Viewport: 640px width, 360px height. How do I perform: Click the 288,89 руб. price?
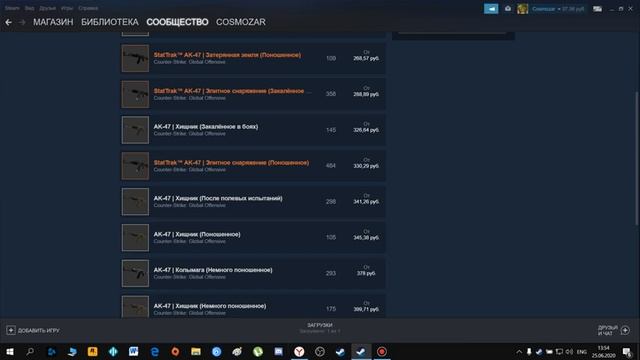[366, 94]
